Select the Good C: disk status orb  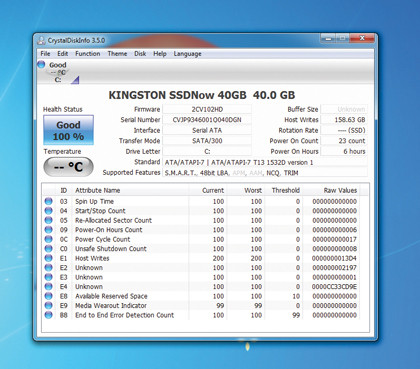(x=41, y=64)
